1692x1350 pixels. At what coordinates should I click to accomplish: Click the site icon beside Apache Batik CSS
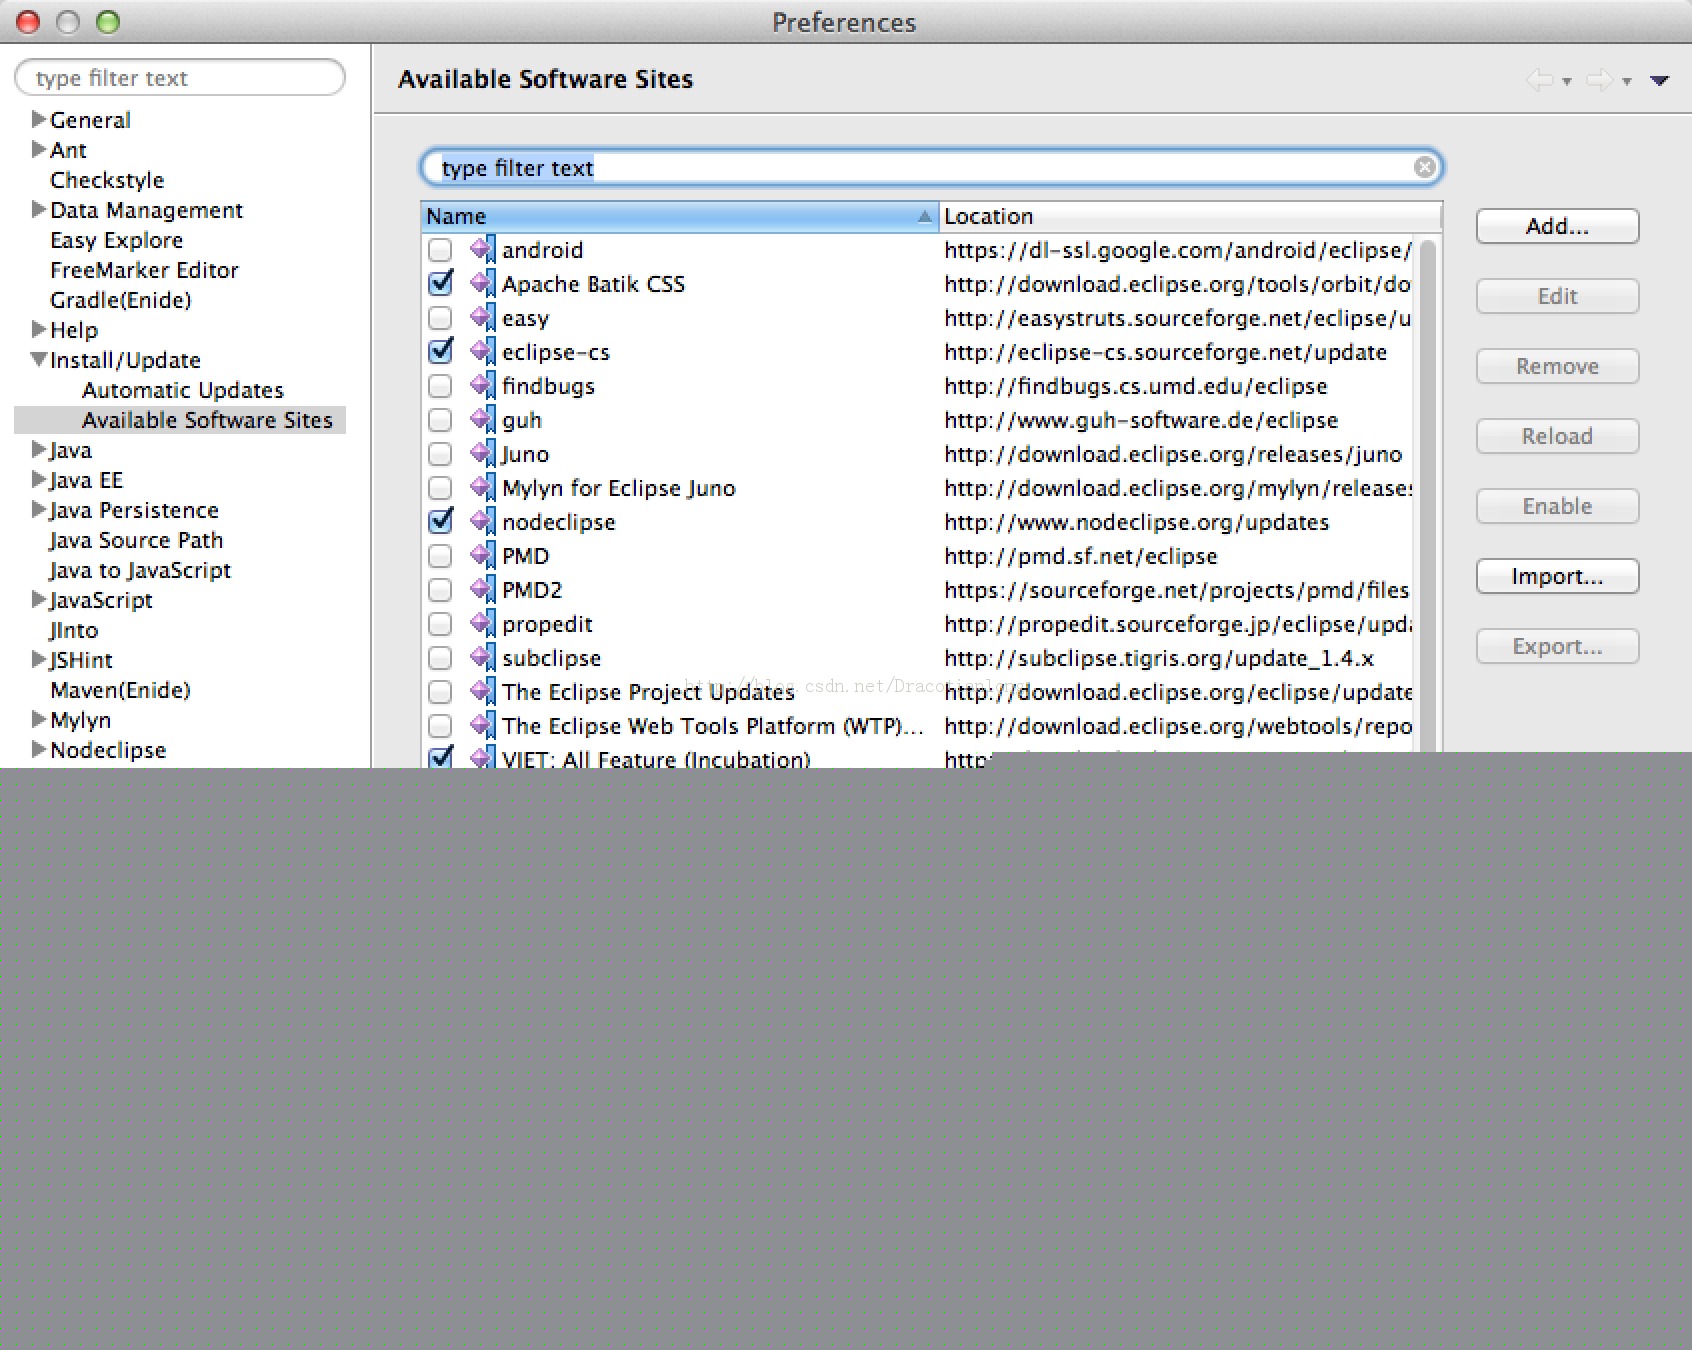click(x=483, y=283)
